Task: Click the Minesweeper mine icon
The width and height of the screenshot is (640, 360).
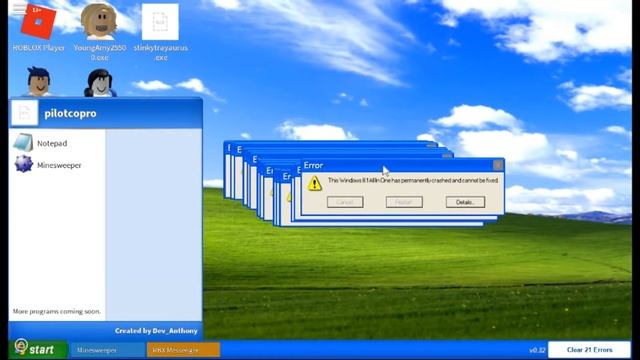Action: pos(23,164)
